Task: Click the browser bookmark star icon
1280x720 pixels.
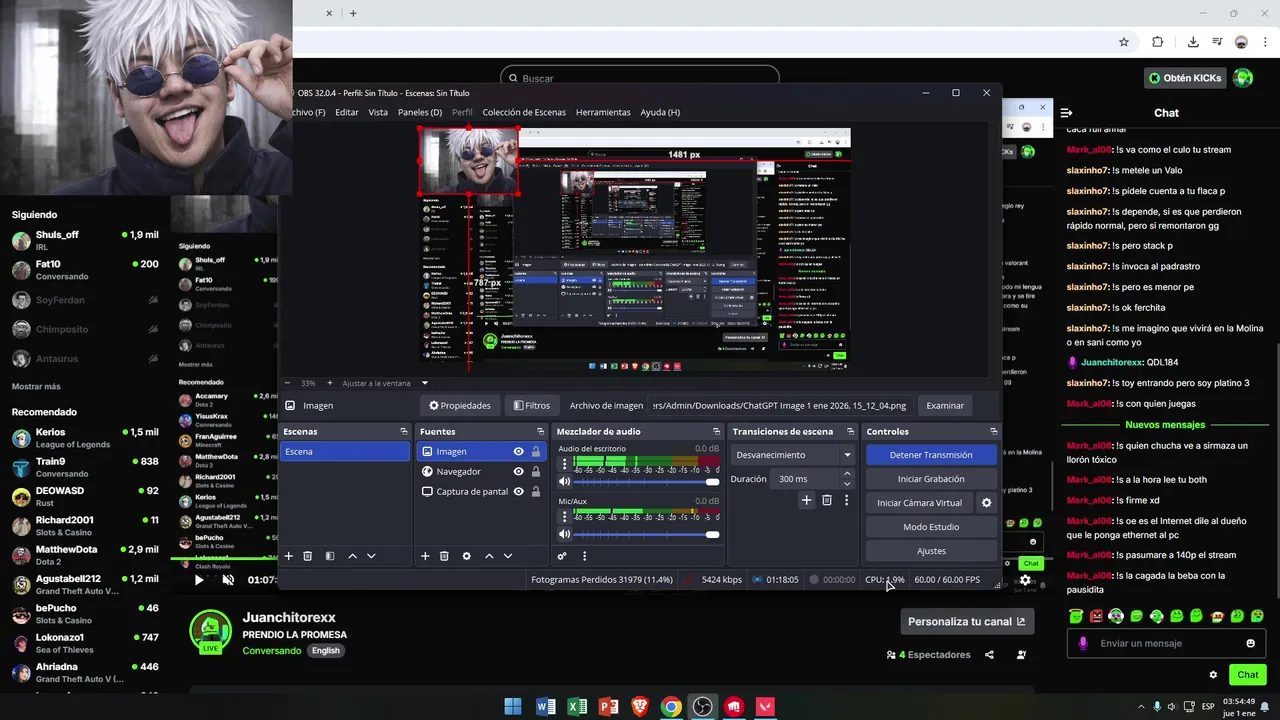Action: pos(1124,42)
